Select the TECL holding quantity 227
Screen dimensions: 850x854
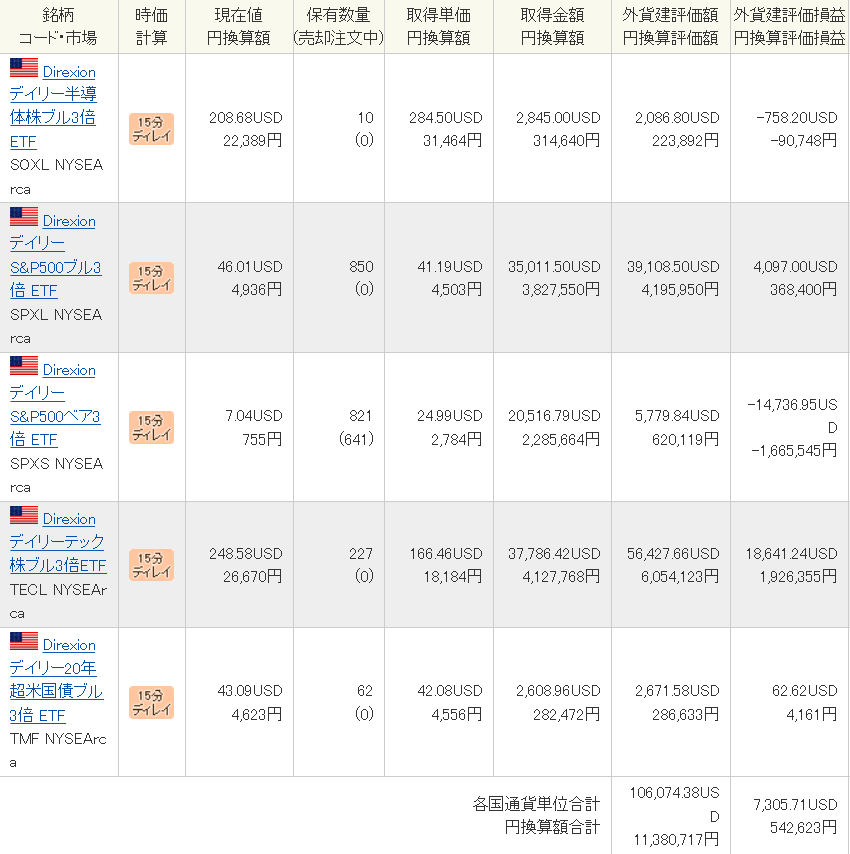click(x=362, y=554)
